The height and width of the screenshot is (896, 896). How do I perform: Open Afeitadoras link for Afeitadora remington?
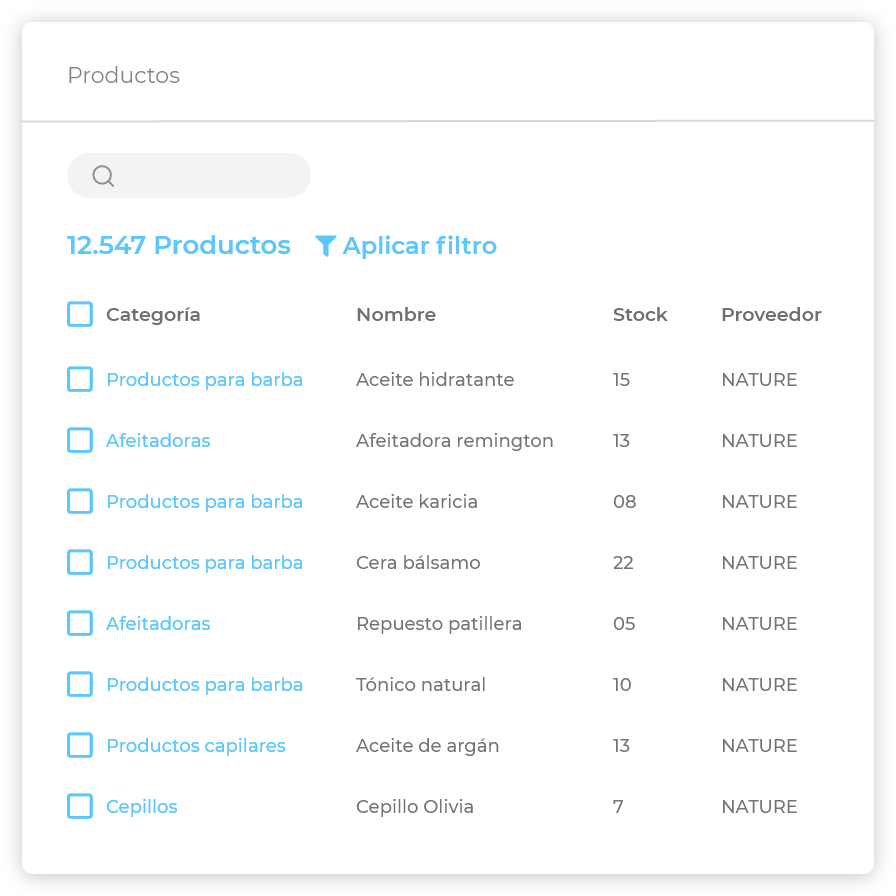(x=158, y=441)
